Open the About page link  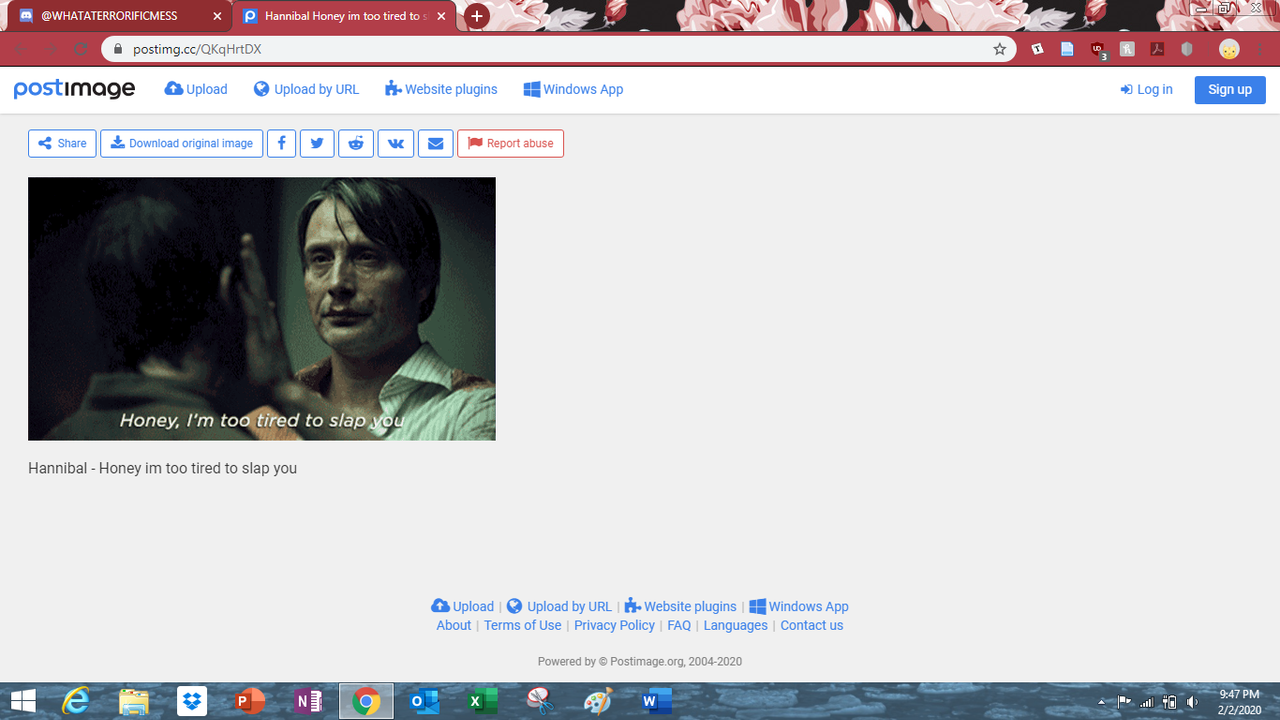coord(453,625)
